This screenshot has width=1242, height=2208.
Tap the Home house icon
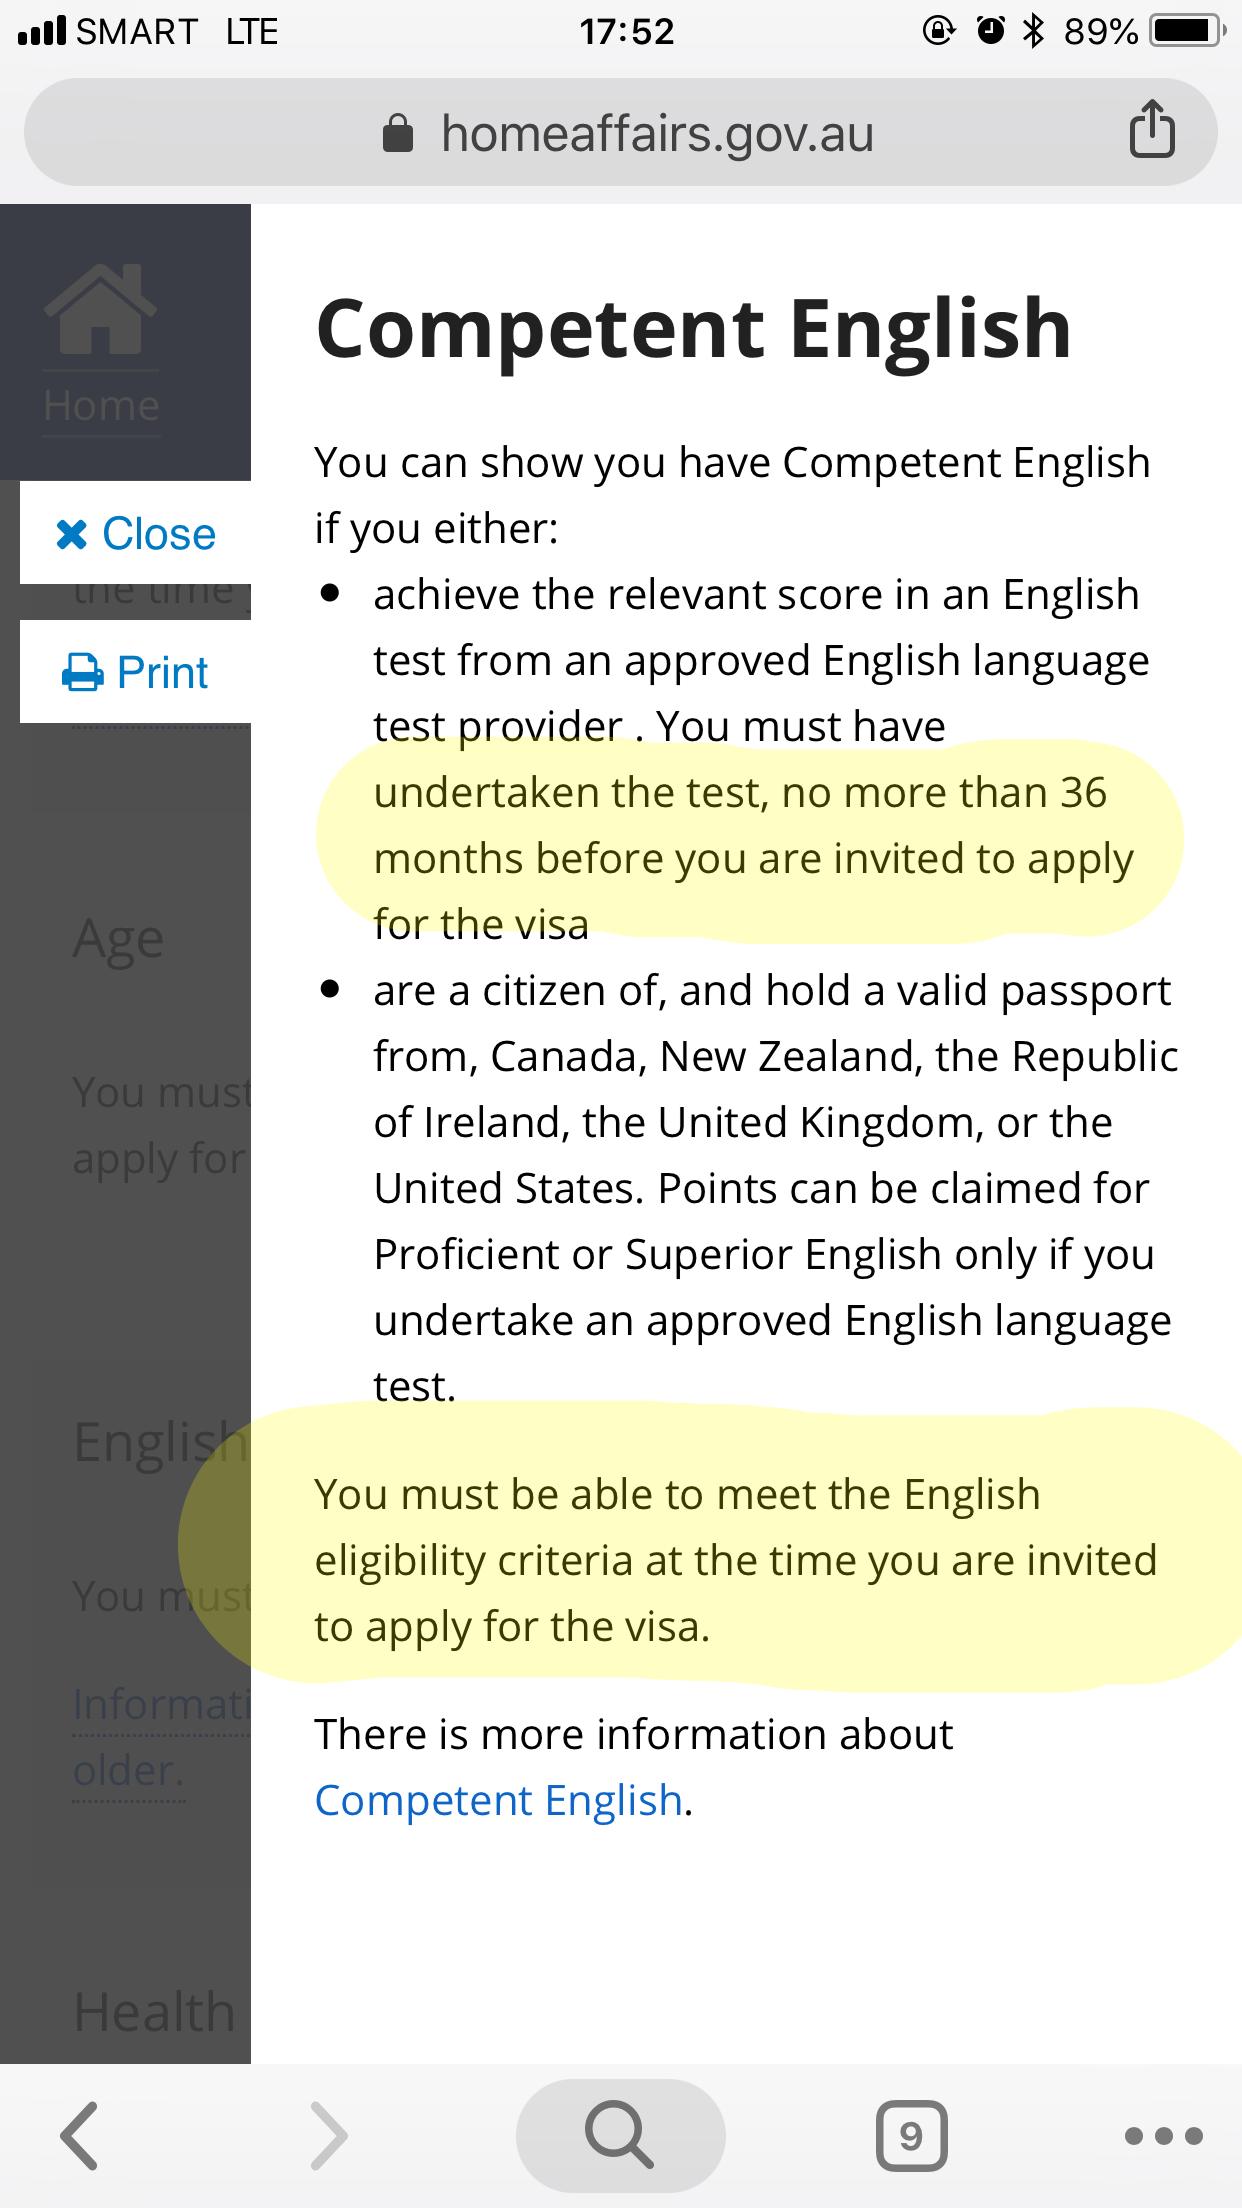[100, 309]
